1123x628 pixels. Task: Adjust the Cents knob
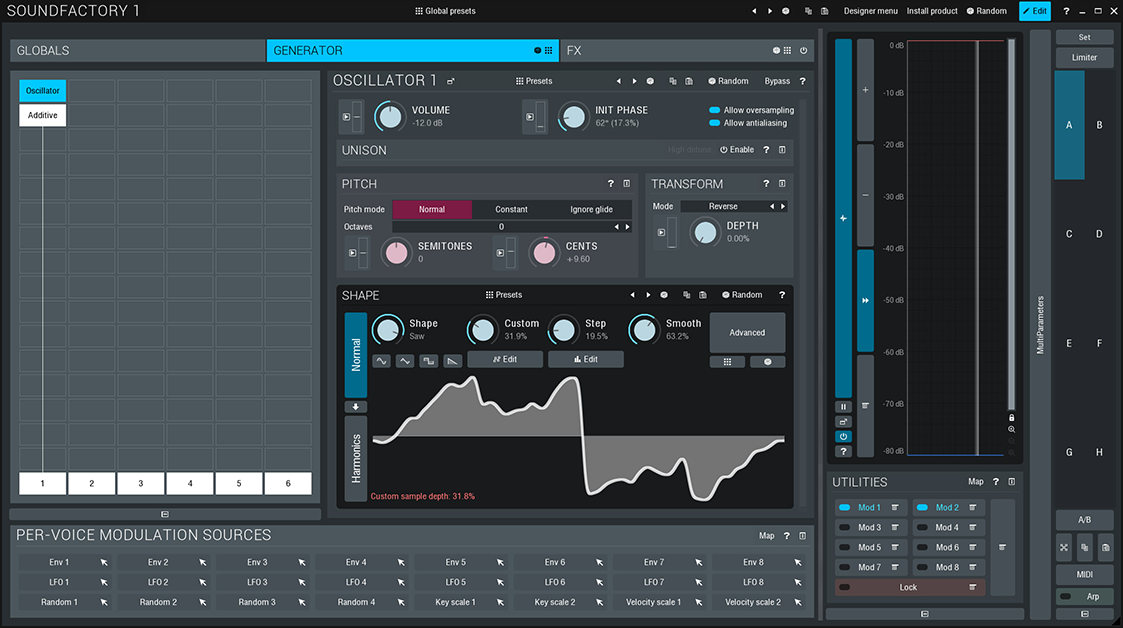click(x=544, y=252)
